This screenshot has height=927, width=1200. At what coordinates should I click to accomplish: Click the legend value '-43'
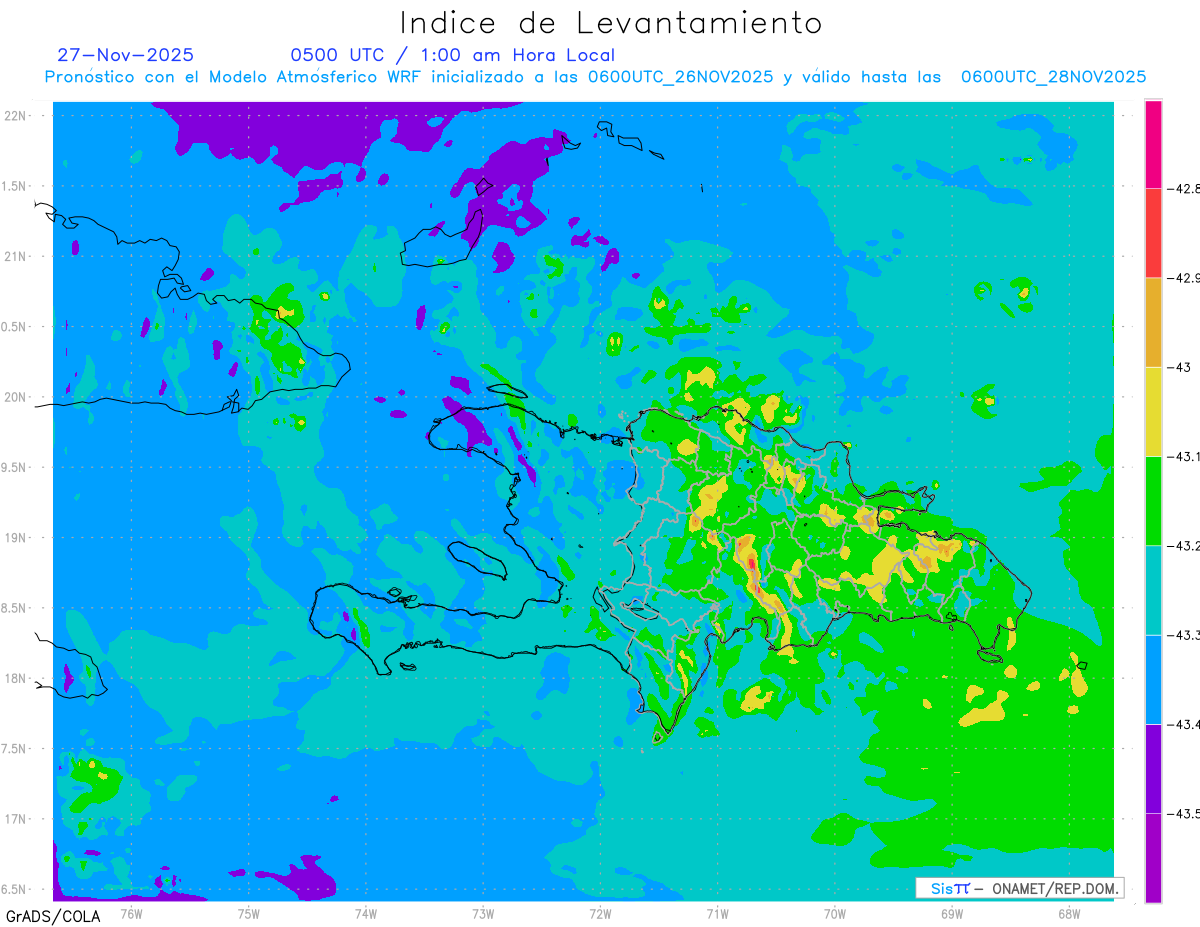(x=1179, y=367)
